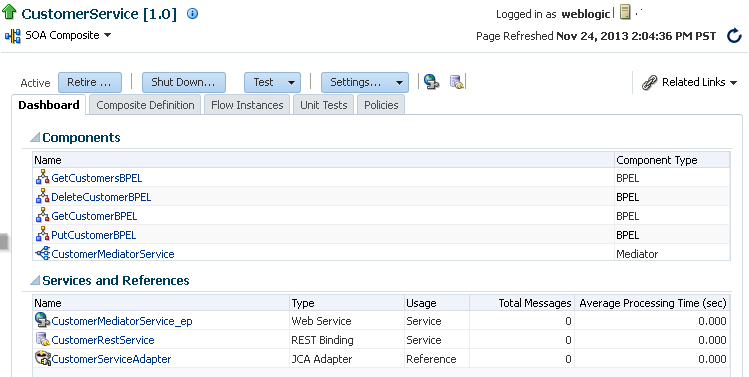Open the Test button dropdown arrow

[x=291, y=82]
